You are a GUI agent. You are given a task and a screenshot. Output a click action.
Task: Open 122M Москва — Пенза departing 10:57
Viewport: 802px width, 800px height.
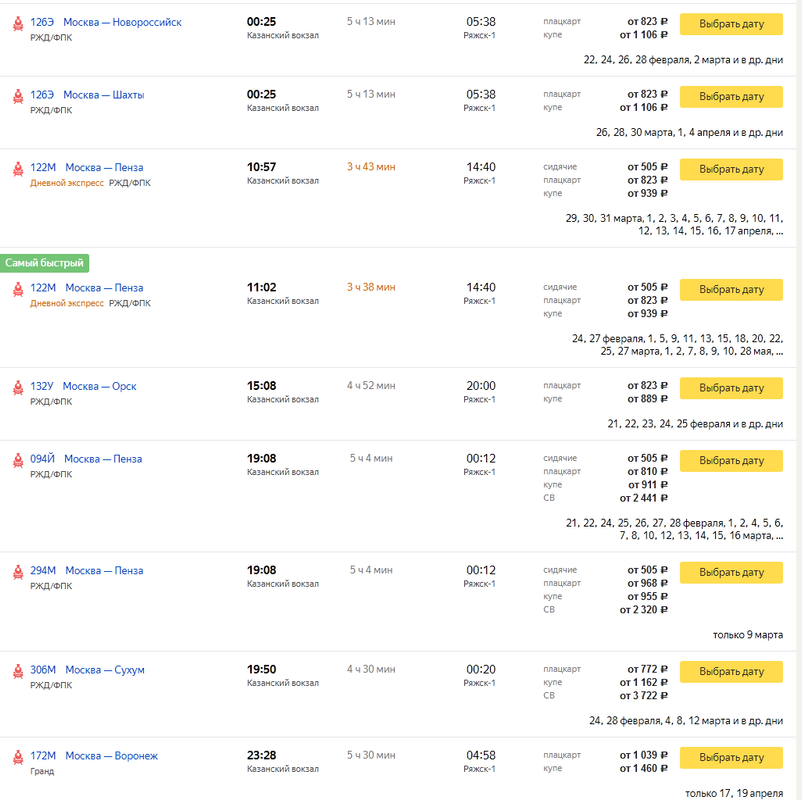click(x=86, y=167)
